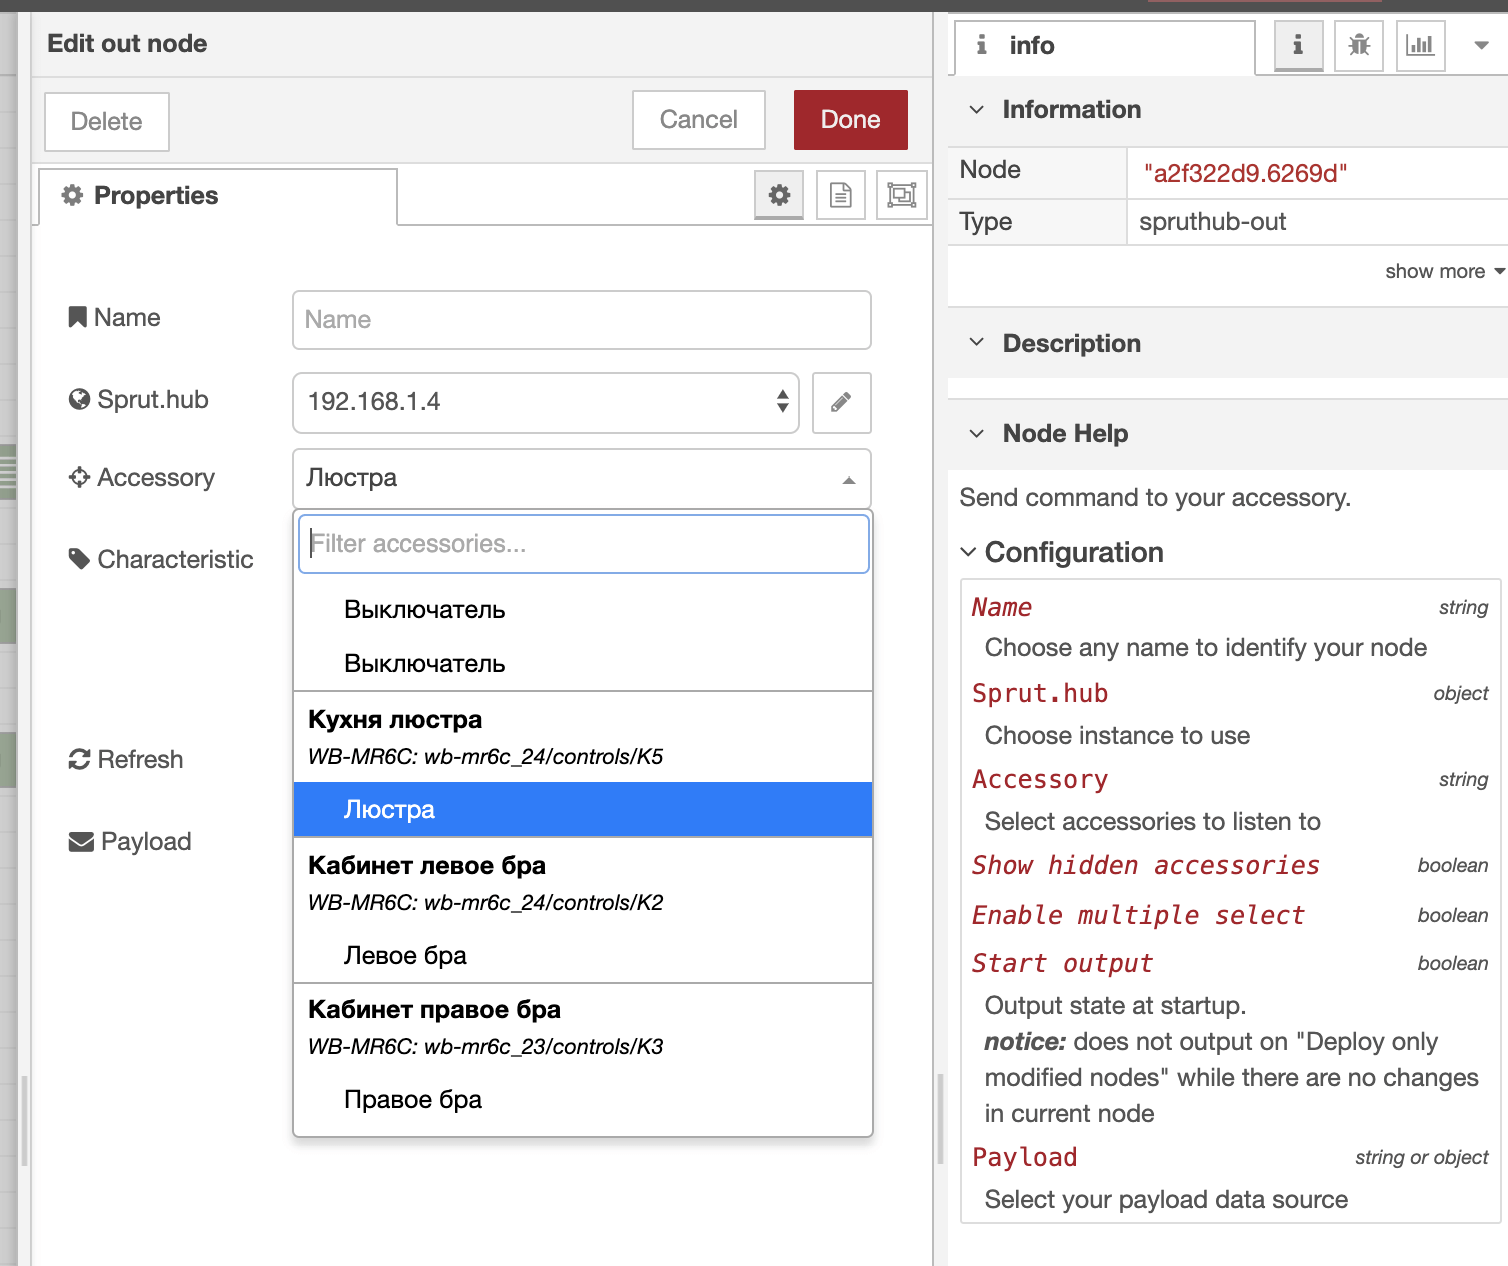Open node appearance icon

point(902,195)
